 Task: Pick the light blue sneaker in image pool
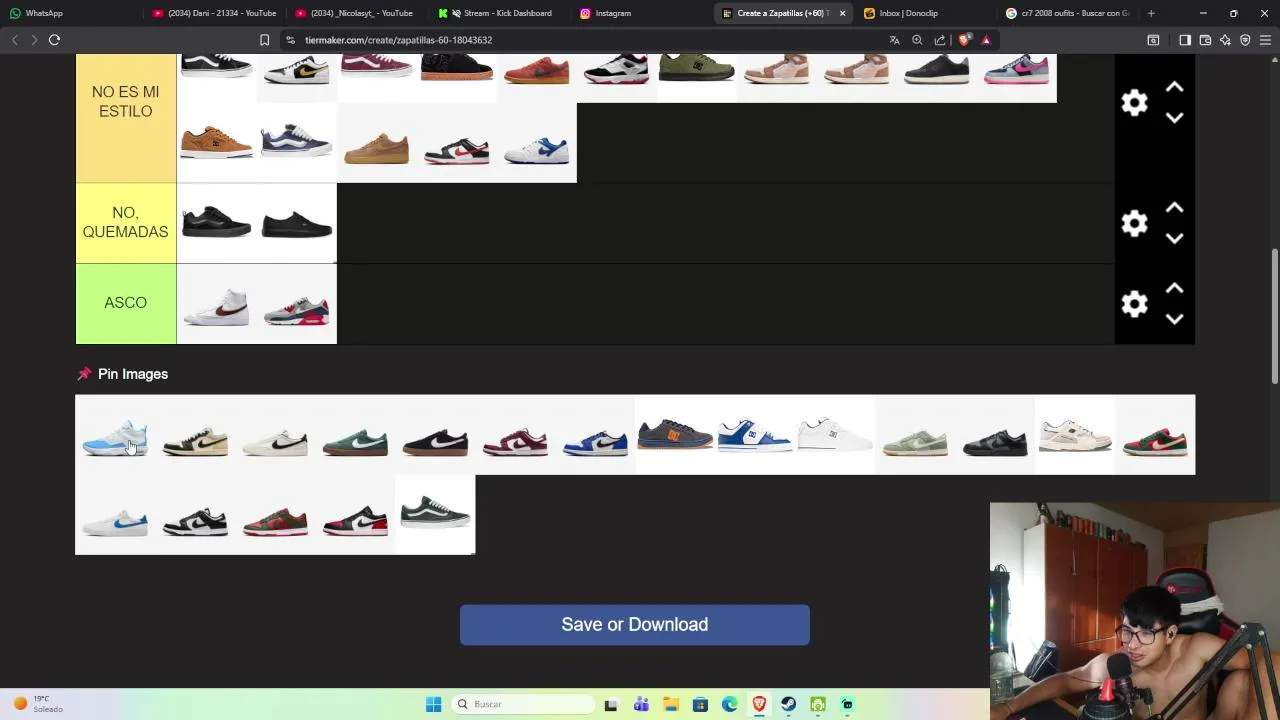pos(115,435)
